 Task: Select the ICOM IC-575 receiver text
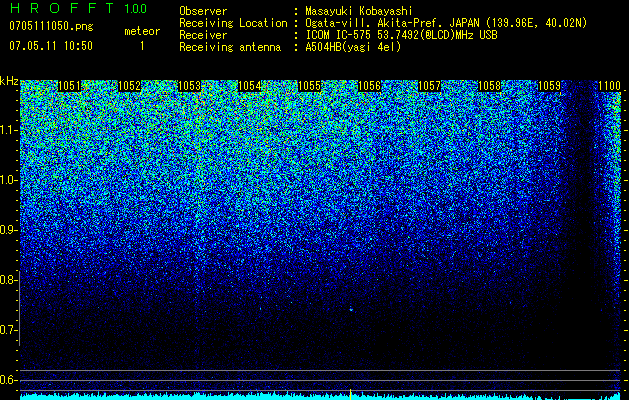click(401, 35)
